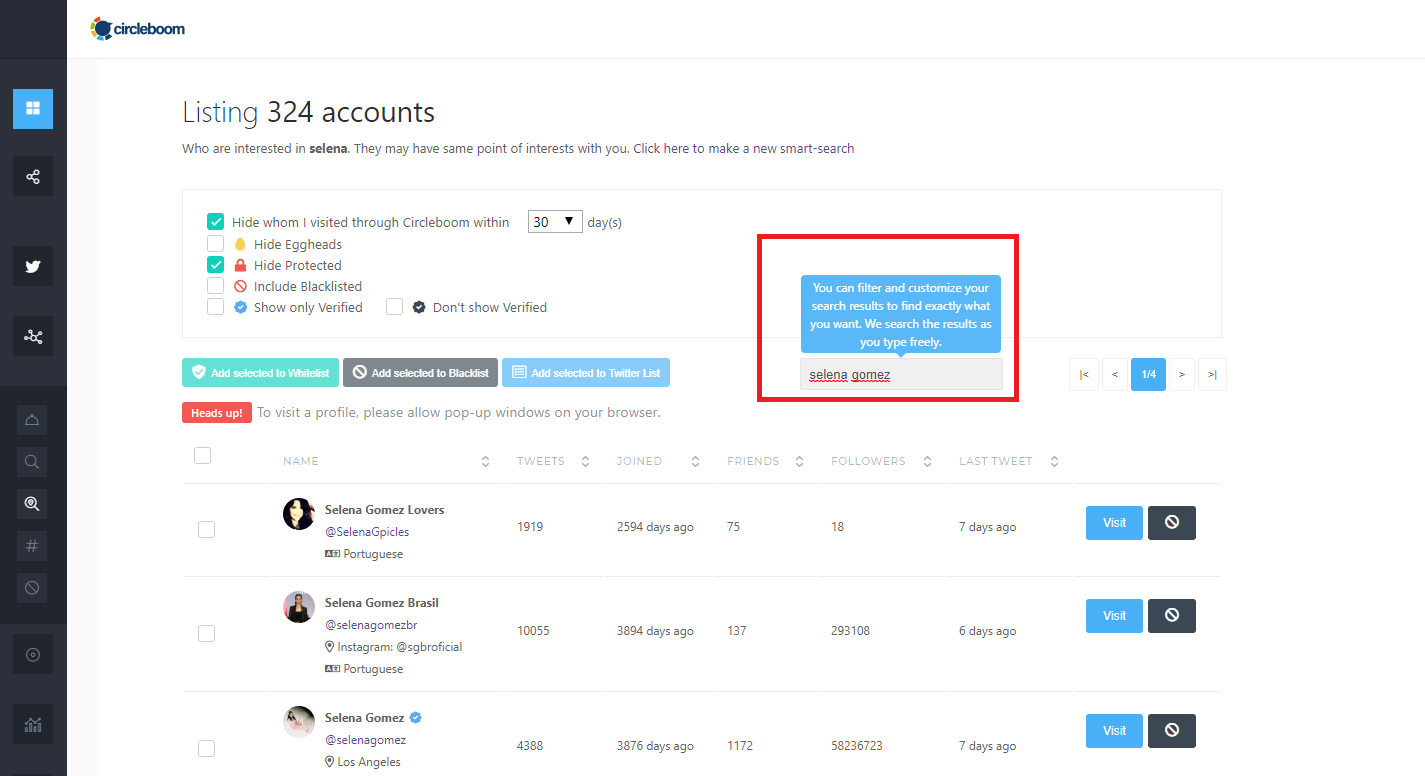Screen dimensions: 1425x776
Task: Toggle Hide whom I visited through Circleboom
Action: click(215, 222)
